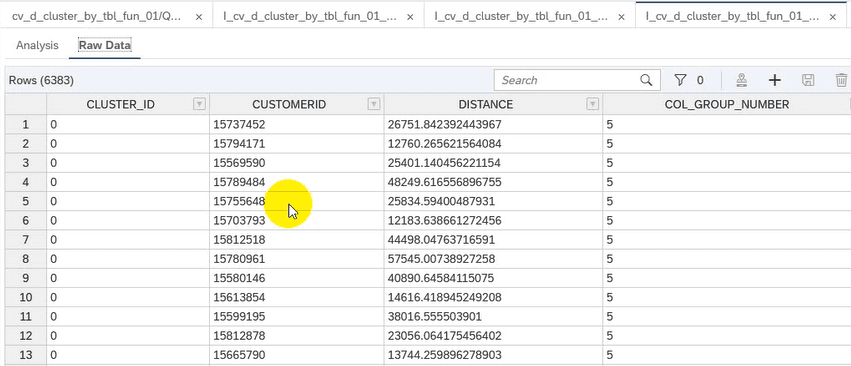This screenshot has width=851, height=366.
Task: Select row number 7 header
Action: (x=26, y=239)
